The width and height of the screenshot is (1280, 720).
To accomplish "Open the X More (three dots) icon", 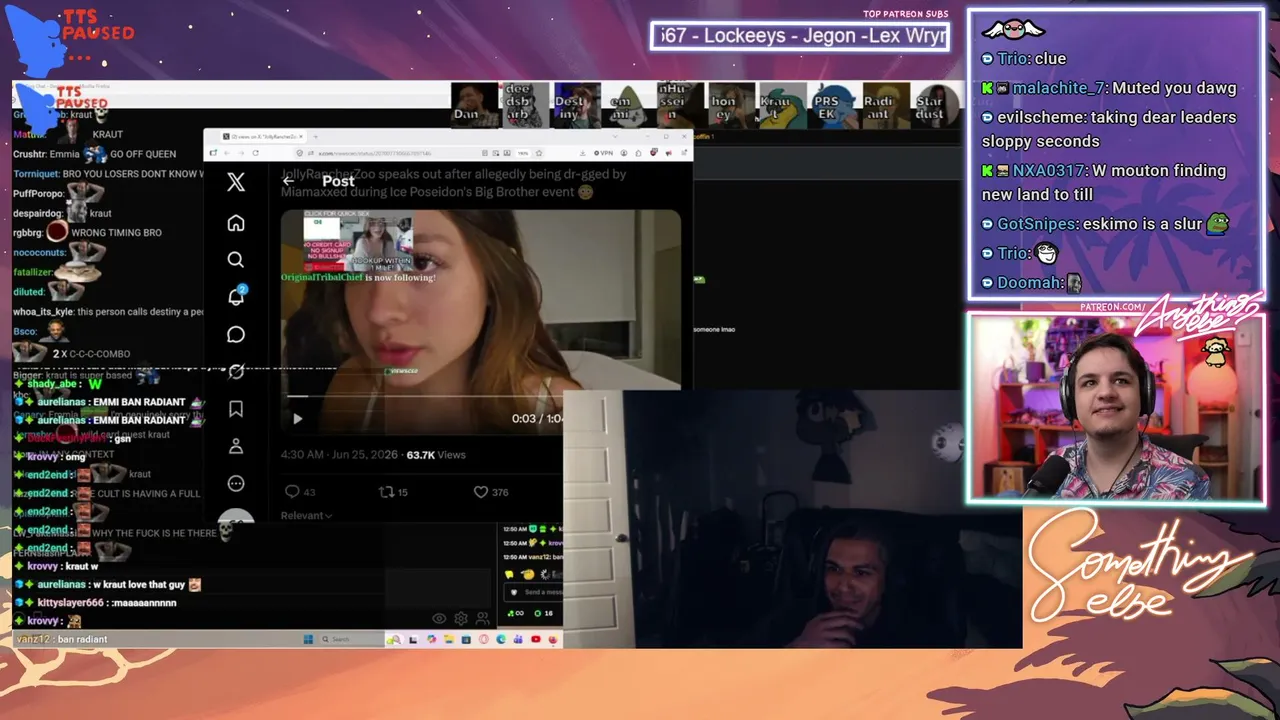I will point(236,484).
